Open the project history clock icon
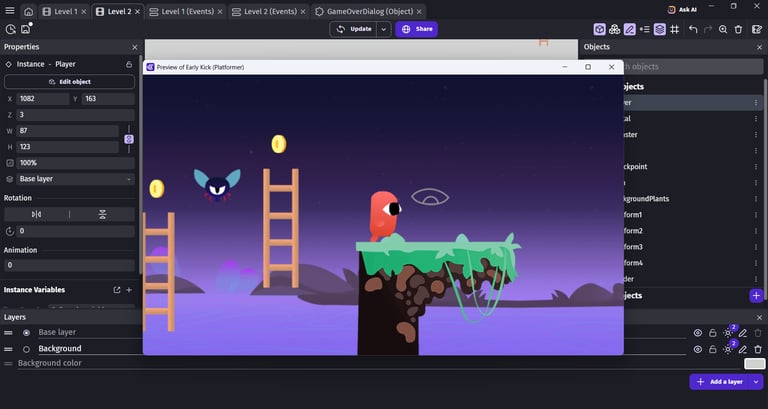The image size is (768, 409). [10, 29]
